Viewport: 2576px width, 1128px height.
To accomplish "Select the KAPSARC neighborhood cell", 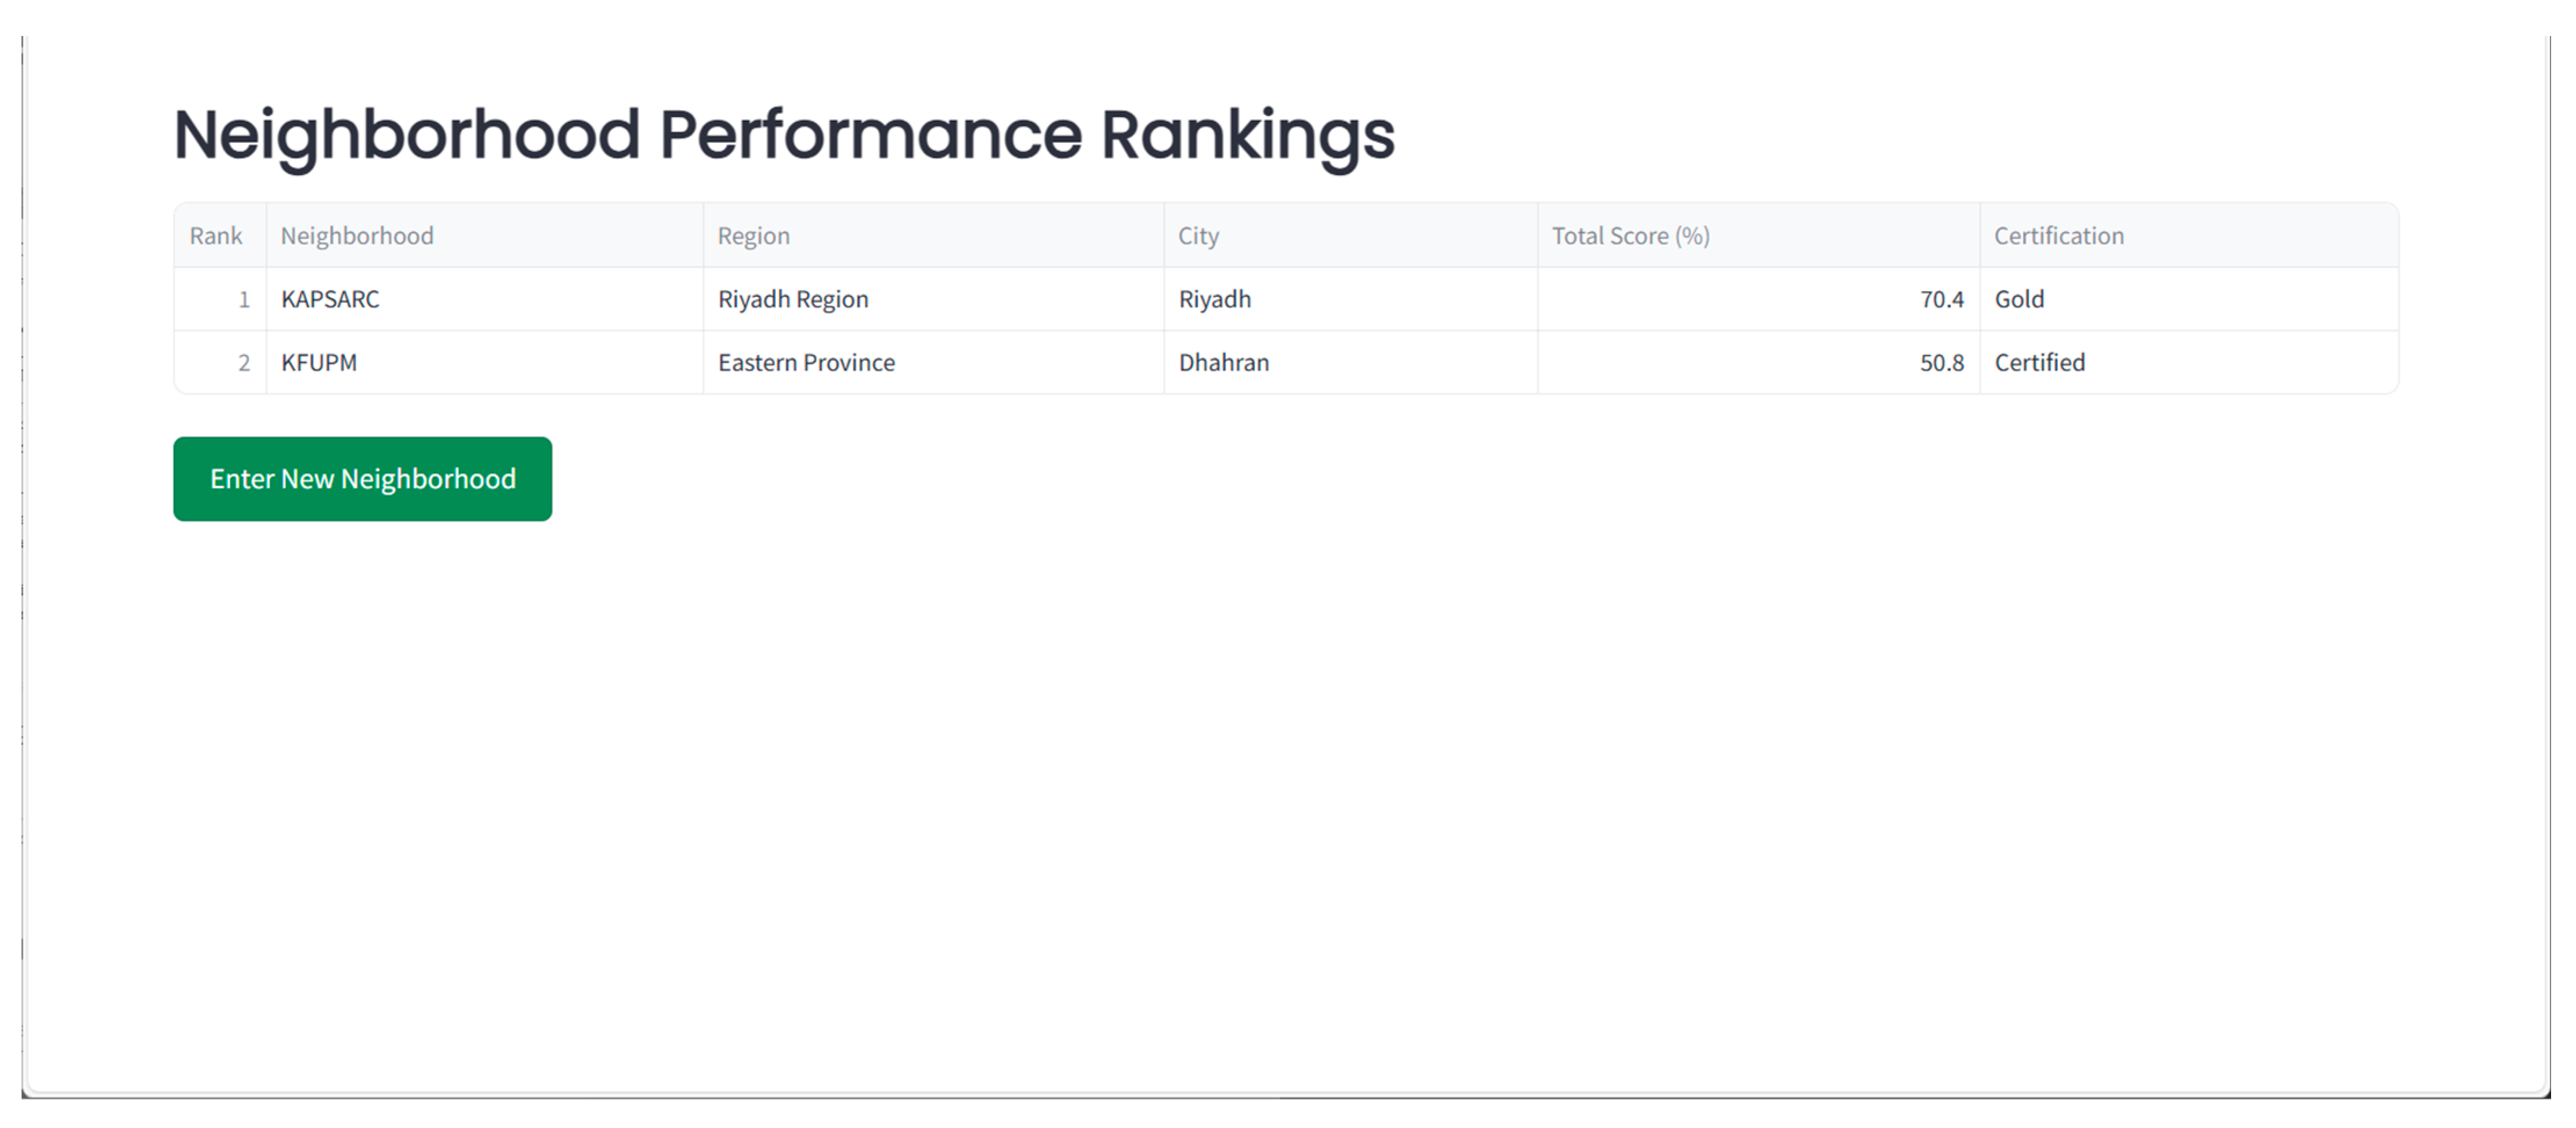I will point(330,299).
